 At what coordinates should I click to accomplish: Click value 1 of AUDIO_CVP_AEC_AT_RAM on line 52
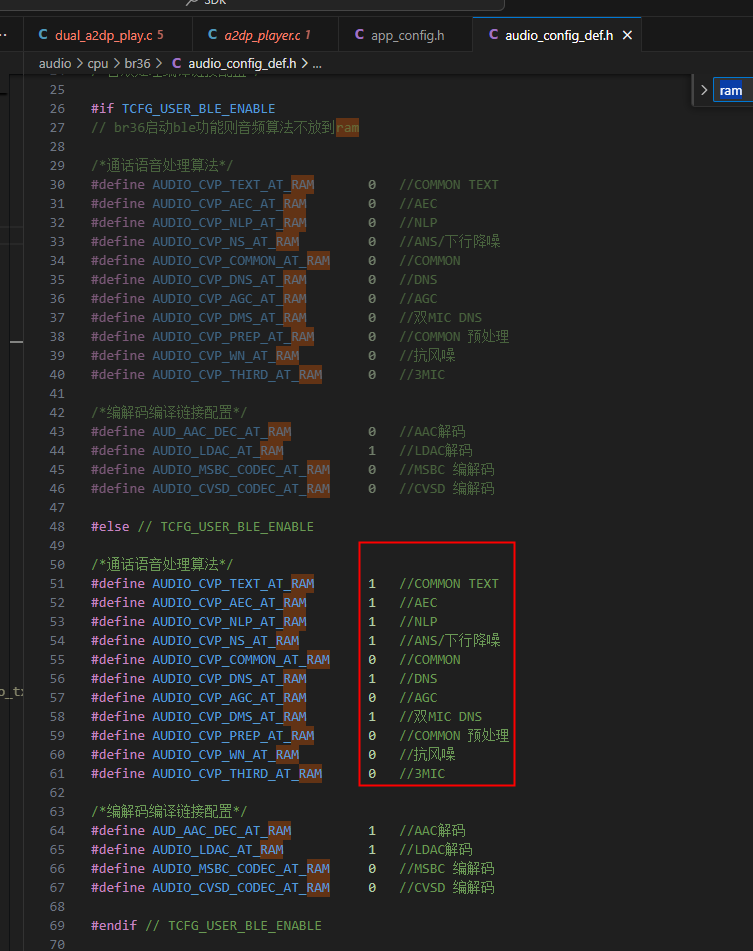pyautogui.click(x=372, y=602)
